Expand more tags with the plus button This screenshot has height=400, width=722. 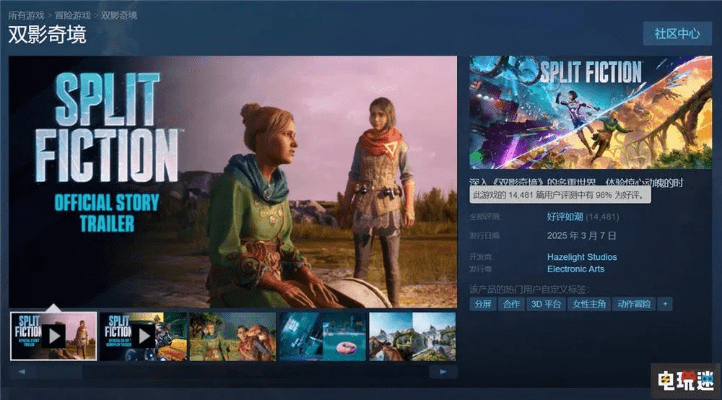click(665, 303)
